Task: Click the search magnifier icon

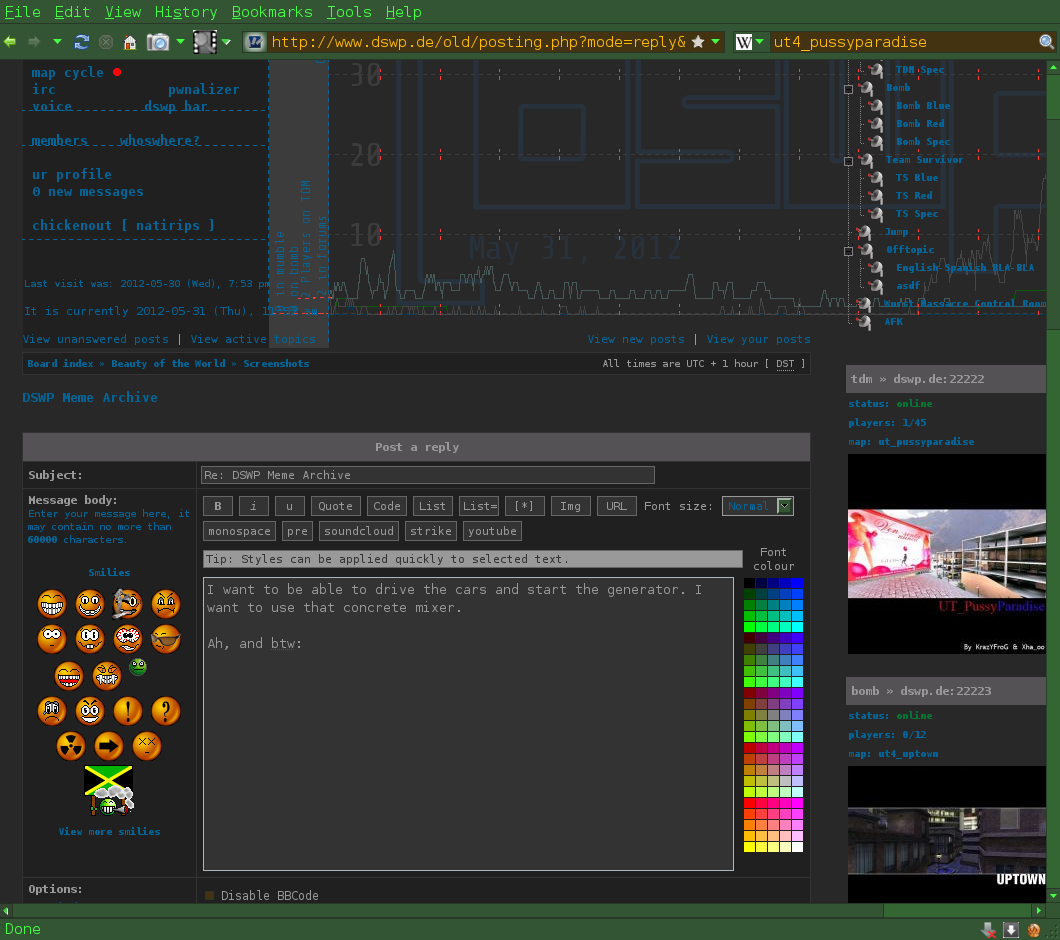Action: coord(1046,42)
